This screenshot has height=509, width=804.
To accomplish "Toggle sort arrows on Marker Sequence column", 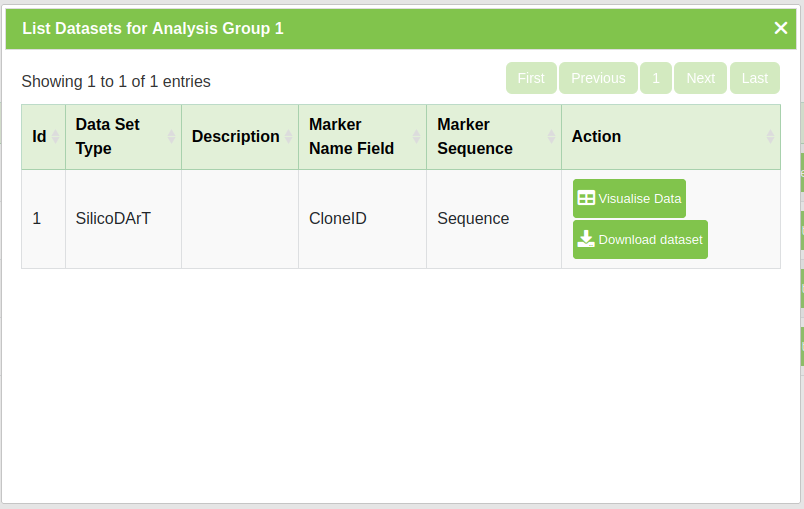I will coord(551,137).
